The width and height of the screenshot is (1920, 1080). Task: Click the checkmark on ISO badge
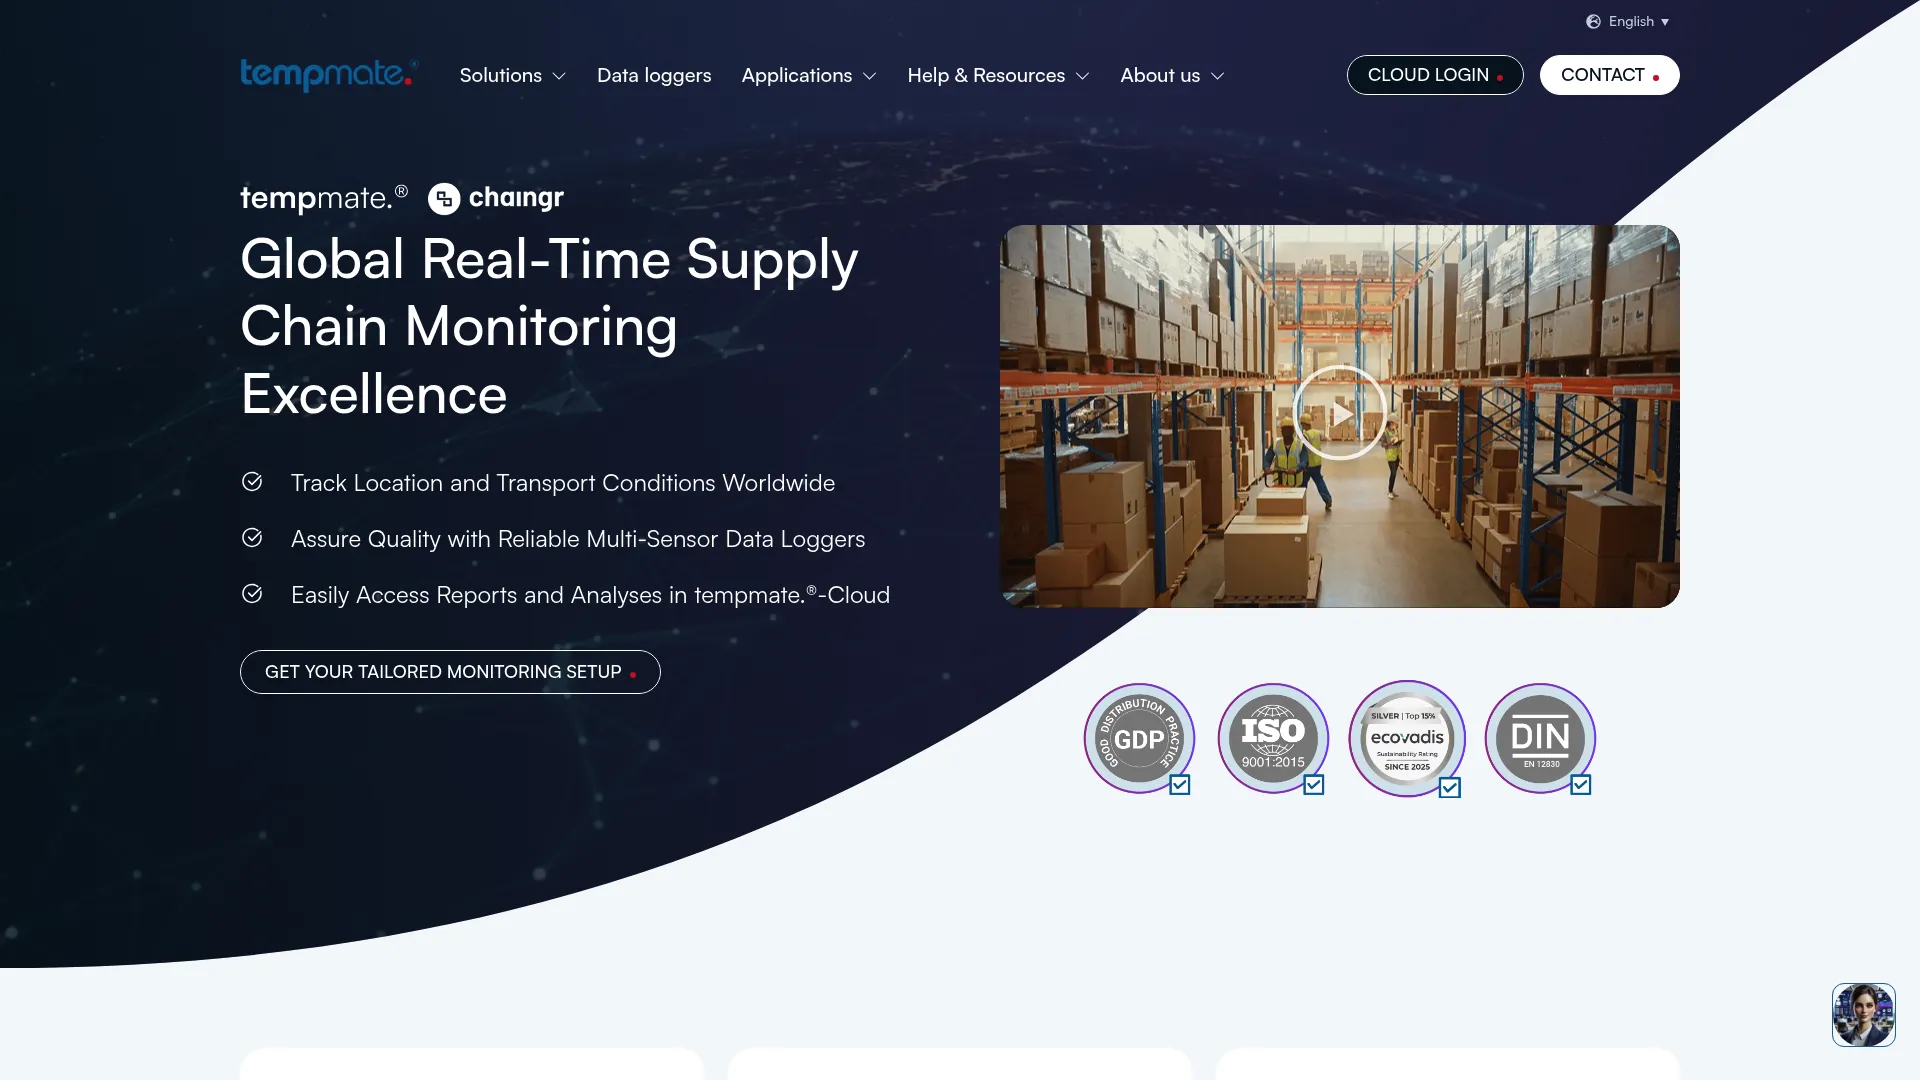tap(1314, 785)
